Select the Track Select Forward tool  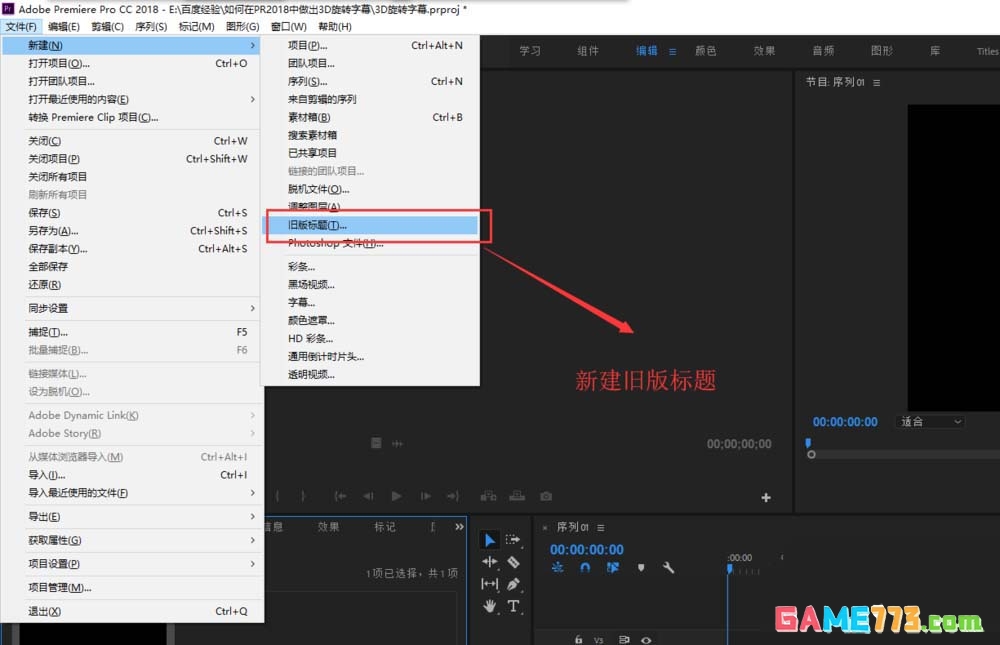(513, 540)
